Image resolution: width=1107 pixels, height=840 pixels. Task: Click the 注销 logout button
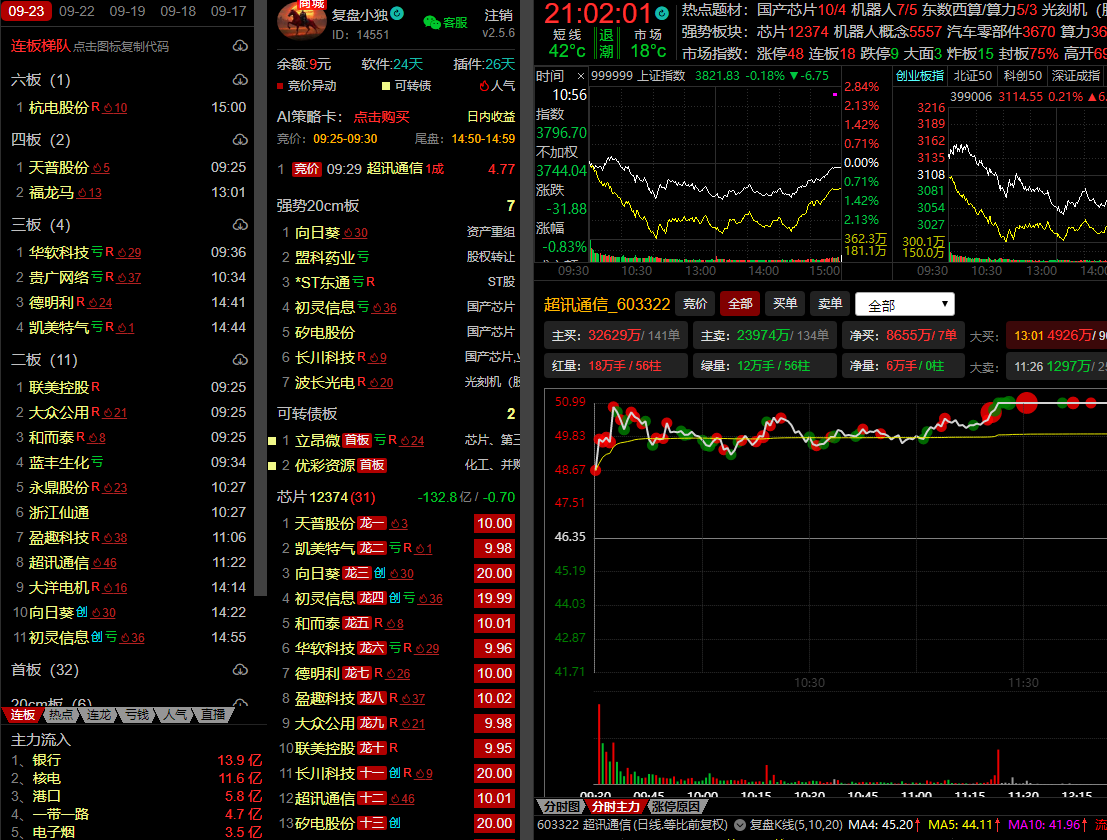click(498, 15)
